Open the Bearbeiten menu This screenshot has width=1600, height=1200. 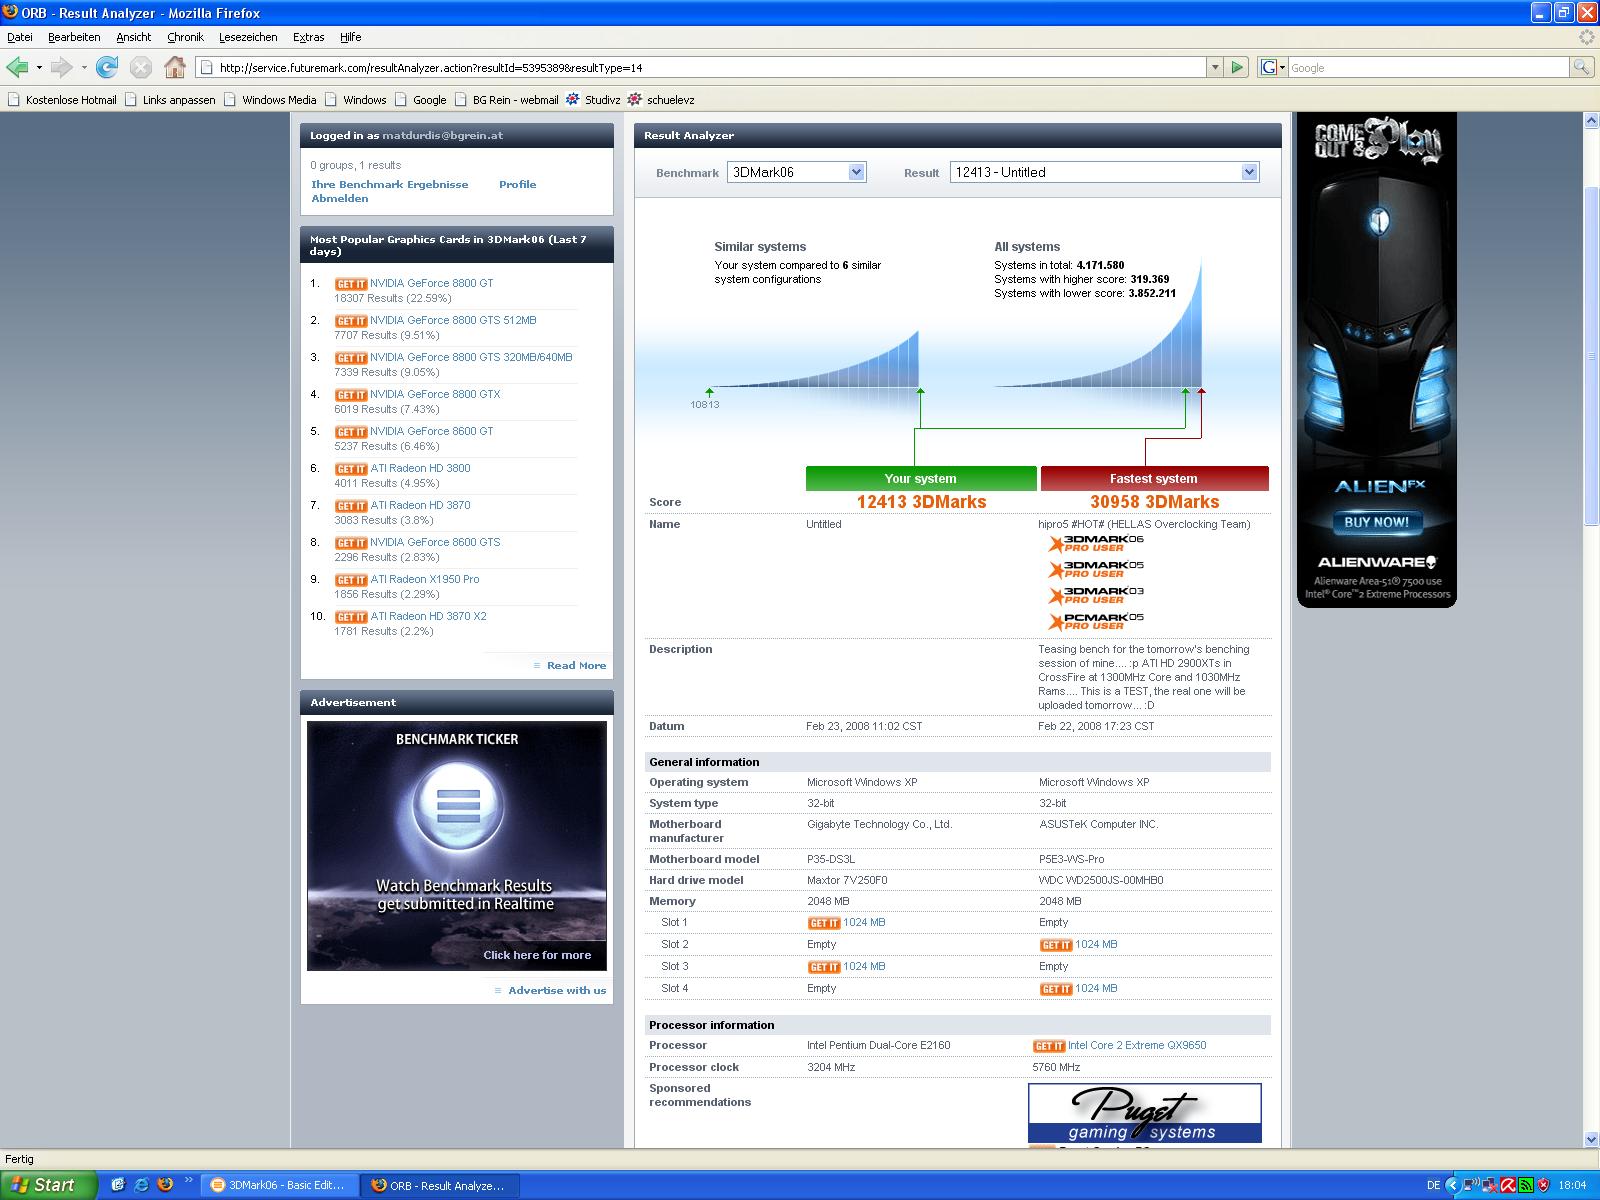coord(74,37)
